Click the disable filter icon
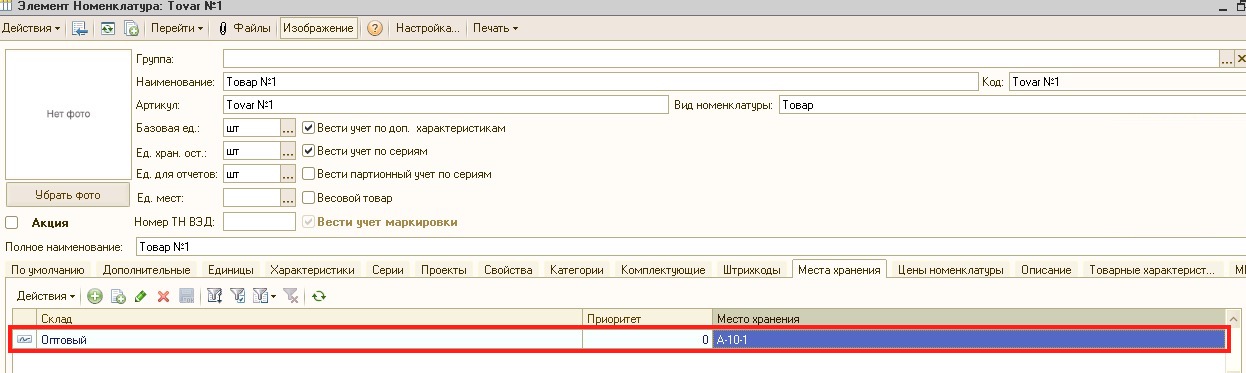The width and height of the screenshot is (1246, 373). click(x=291, y=296)
